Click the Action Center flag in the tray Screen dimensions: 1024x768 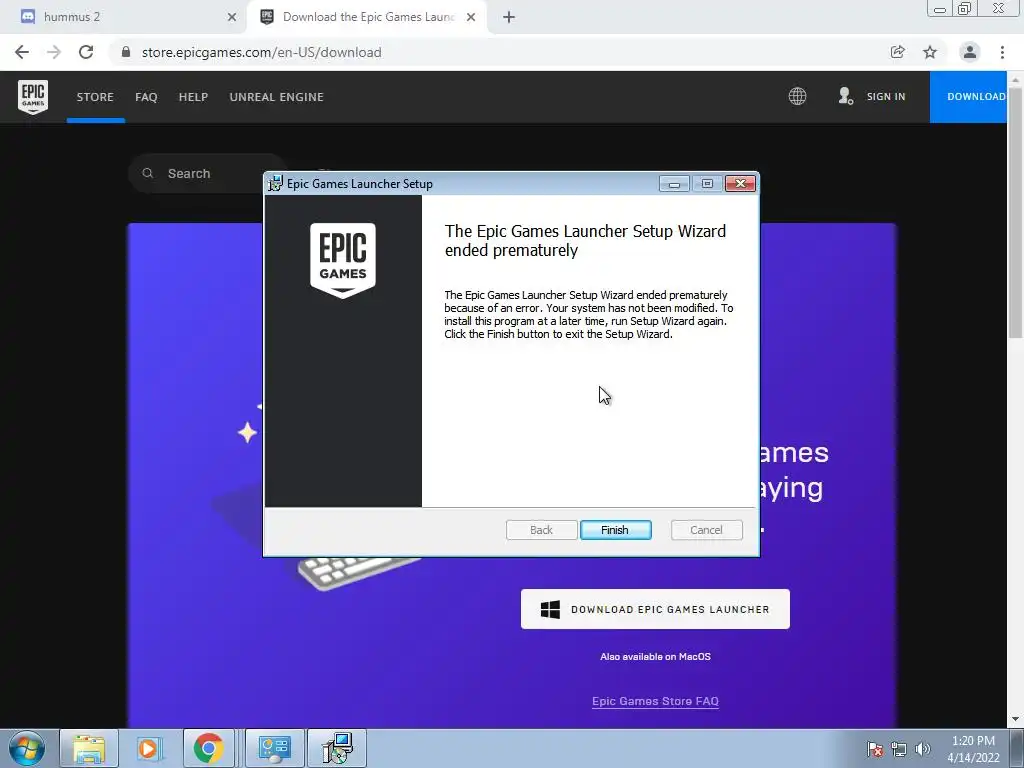point(875,749)
